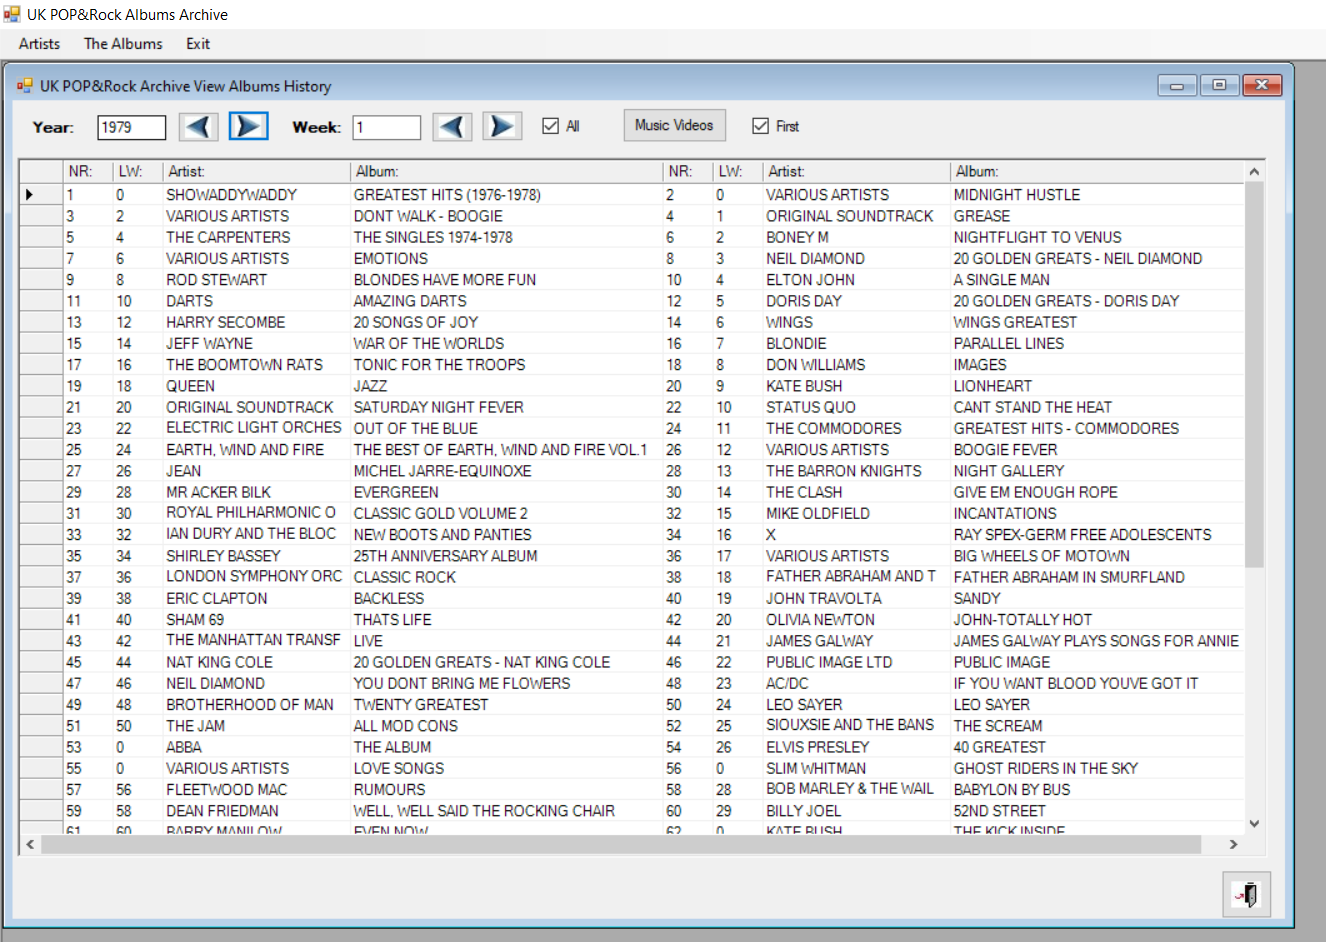The height and width of the screenshot is (942, 1326).
Task: Click the next week arrow button
Action: [x=503, y=126]
